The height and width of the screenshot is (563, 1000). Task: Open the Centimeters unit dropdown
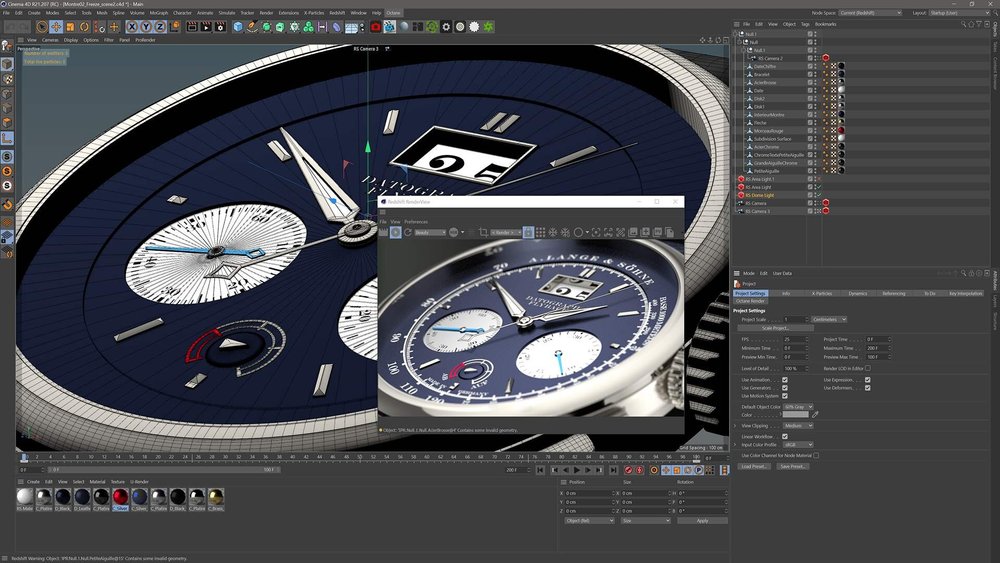829,320
